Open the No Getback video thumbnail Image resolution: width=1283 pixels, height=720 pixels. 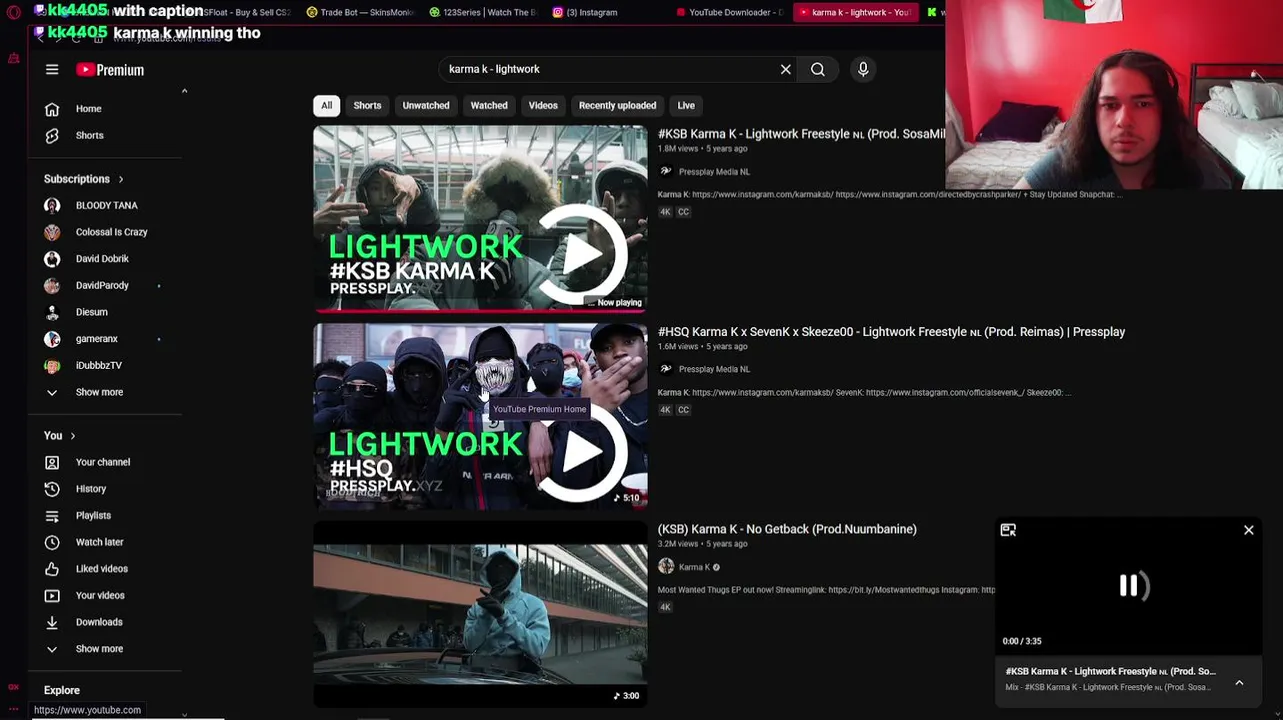(x=480, y=614)
